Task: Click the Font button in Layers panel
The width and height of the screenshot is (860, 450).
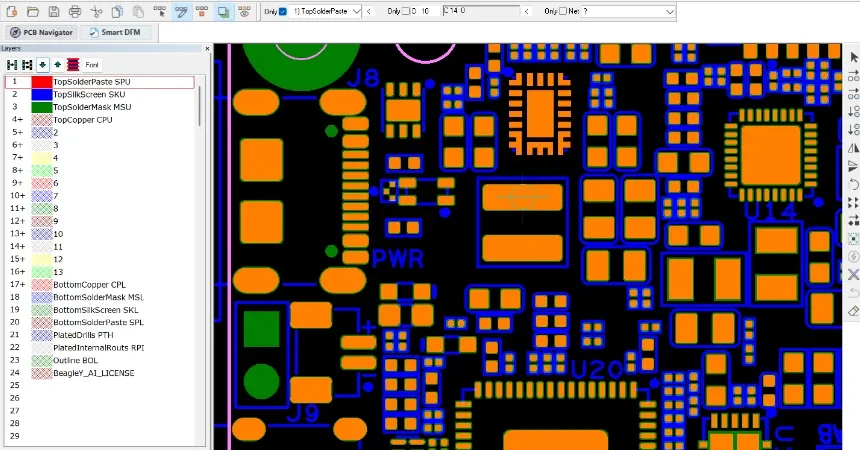Action: pyautogui.click(x=92, y=65)
